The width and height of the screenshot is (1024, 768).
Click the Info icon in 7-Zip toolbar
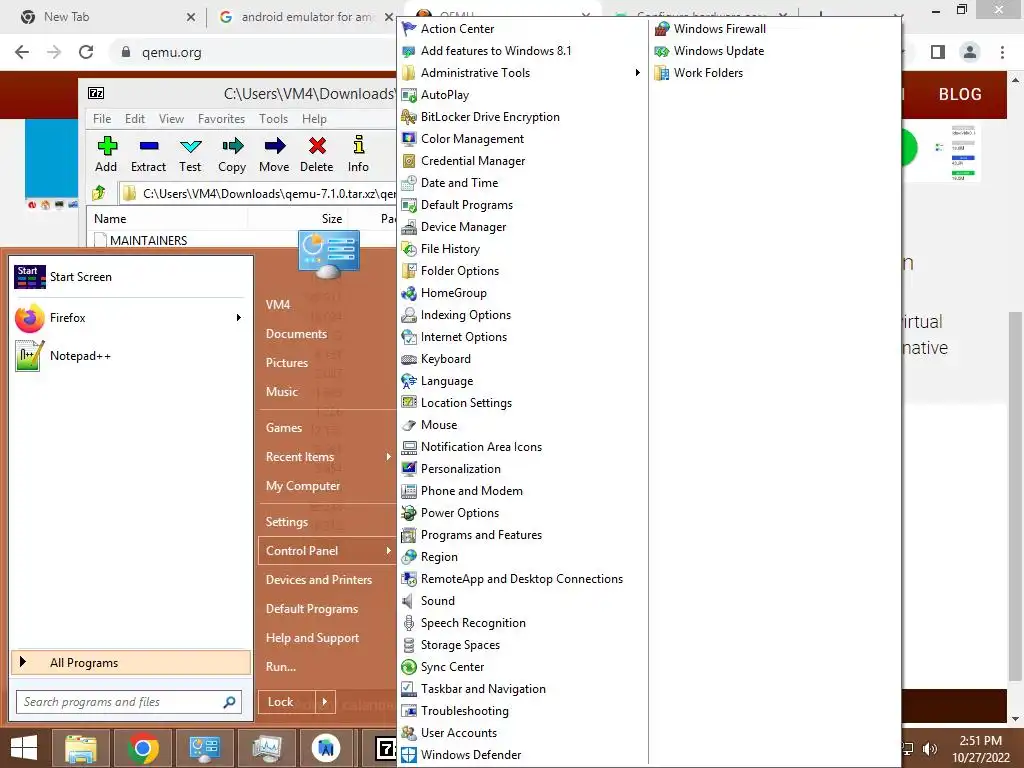coord(359,145)
